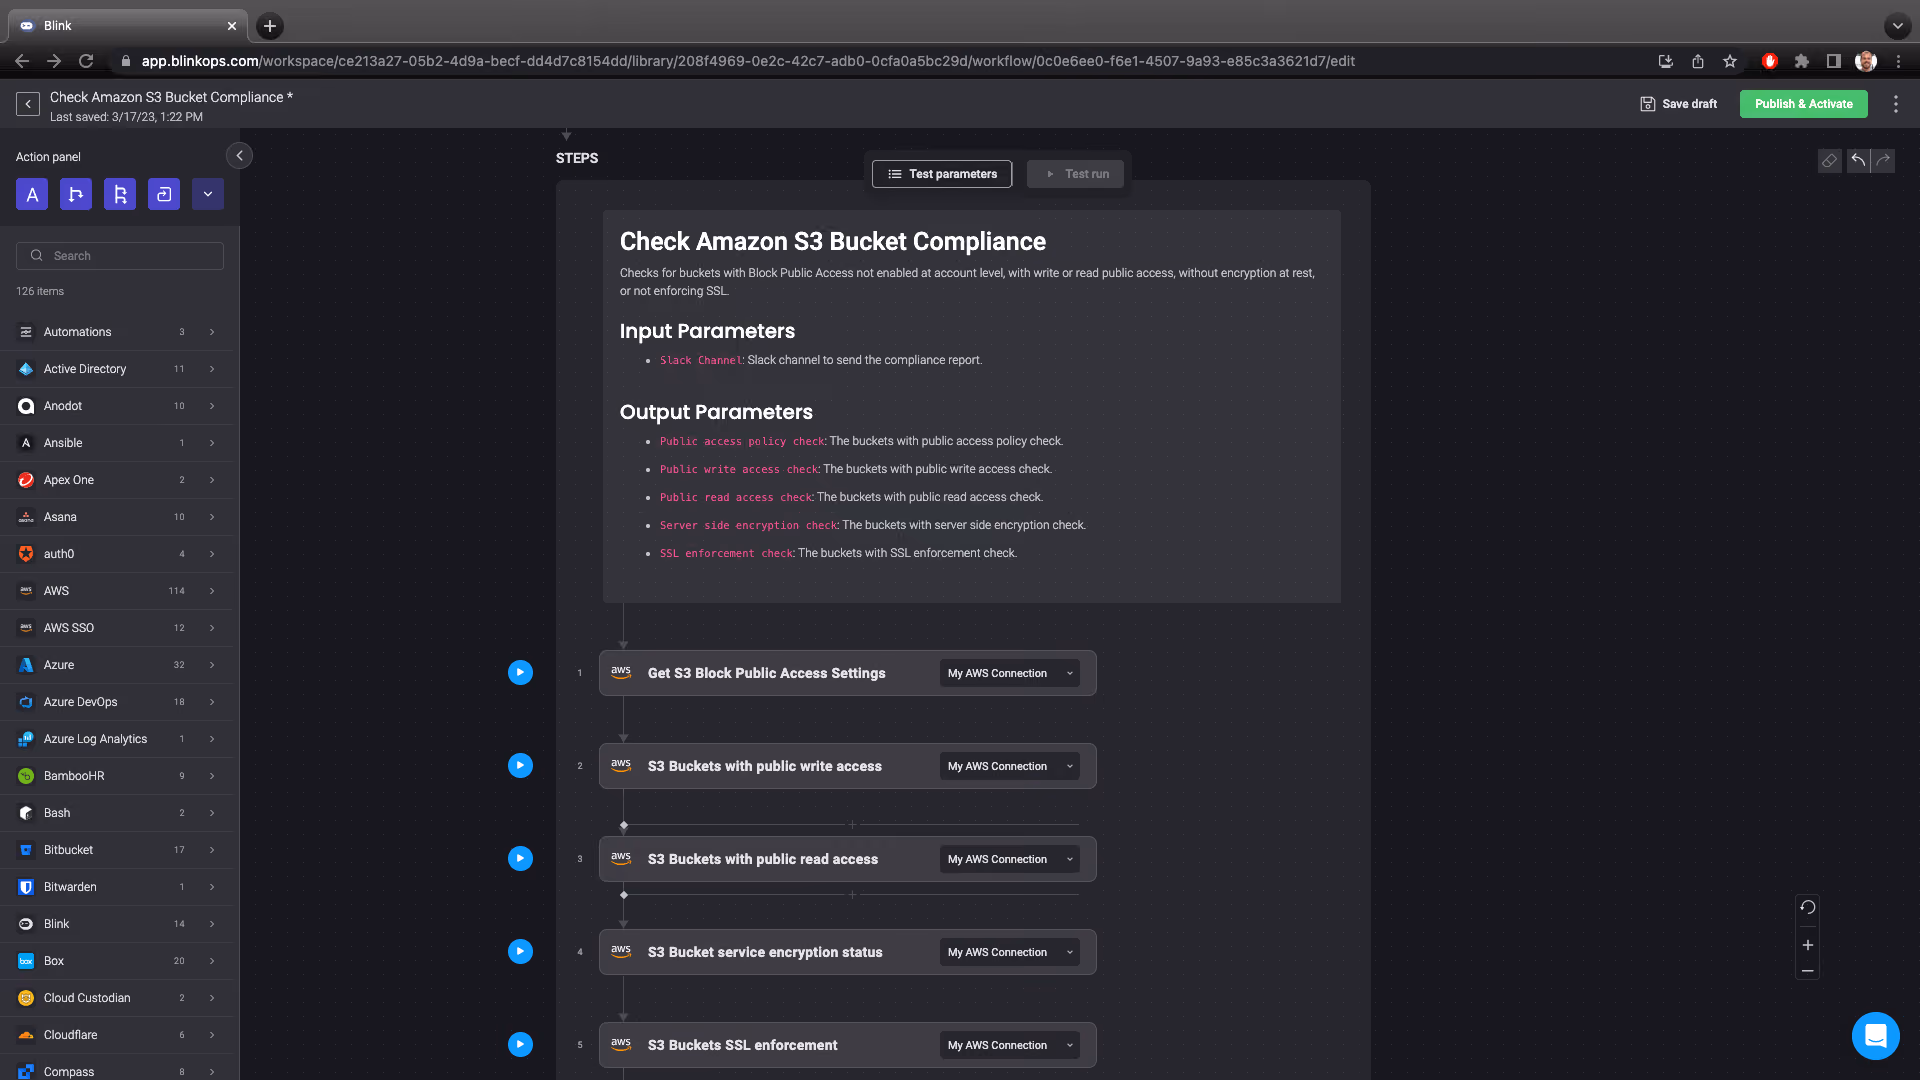Open the Blink actions category
The height and width of the screenshot is (1080, 1920).
pyautogui.click(x=116, y=924)
